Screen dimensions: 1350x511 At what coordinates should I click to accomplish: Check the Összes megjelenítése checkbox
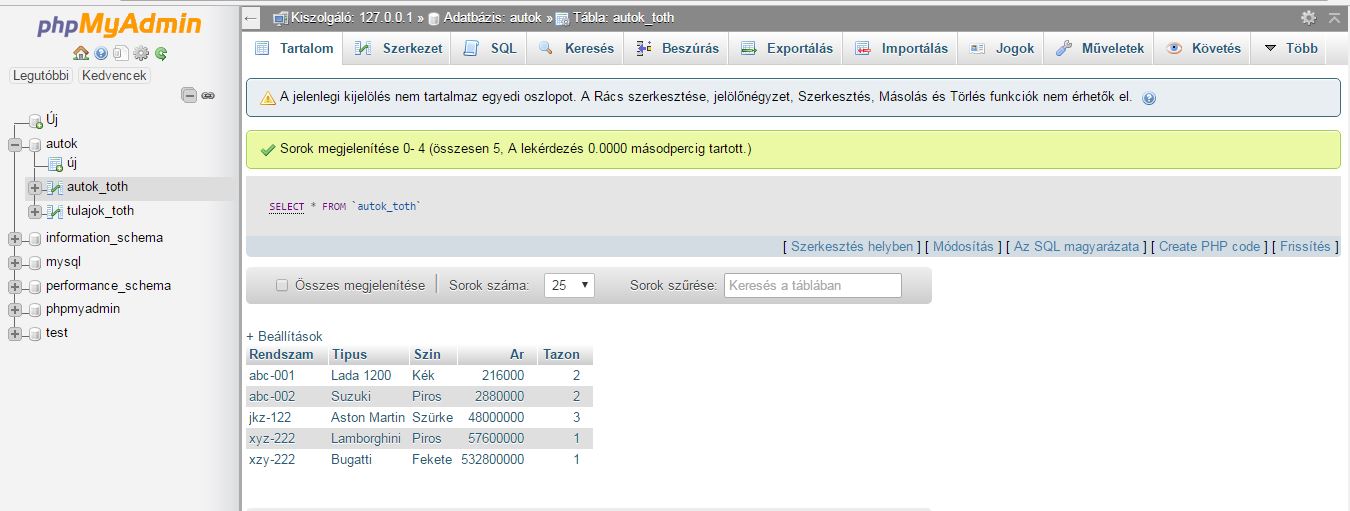pyautogui.click(x=282, y=285)
